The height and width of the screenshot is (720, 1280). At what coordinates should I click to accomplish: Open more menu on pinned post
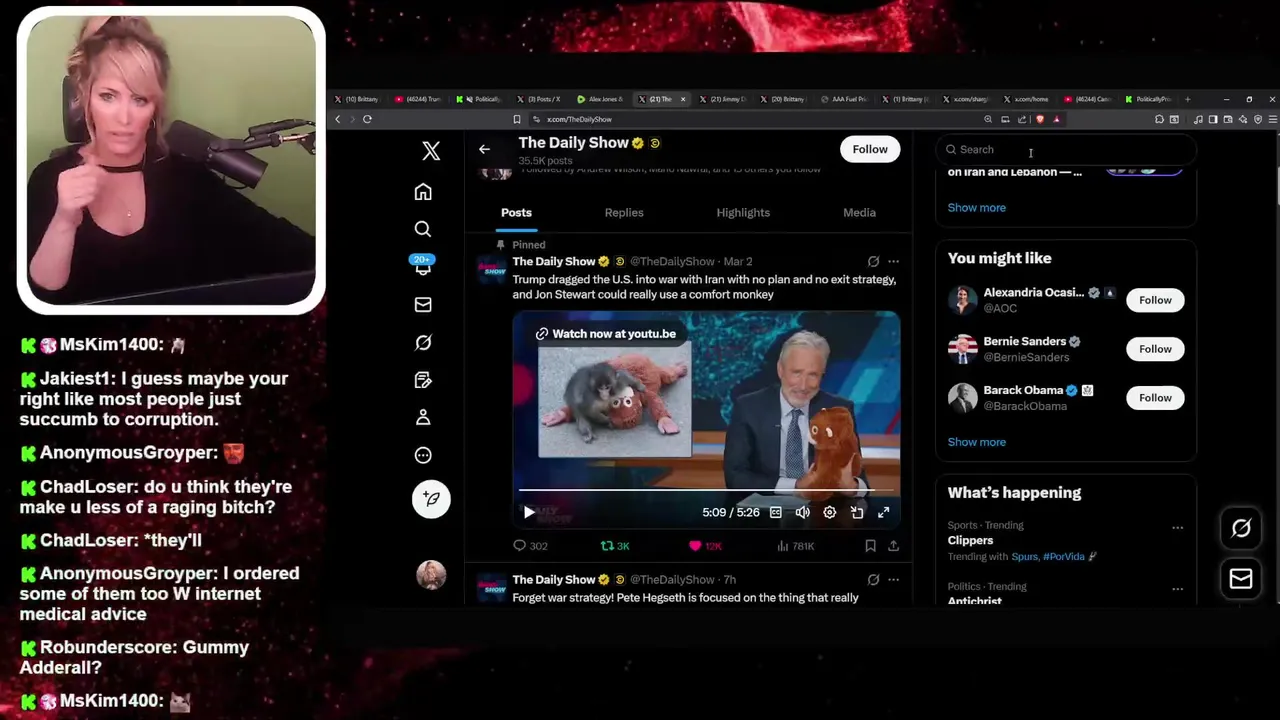pyautogui.click(x=893, y=261)
